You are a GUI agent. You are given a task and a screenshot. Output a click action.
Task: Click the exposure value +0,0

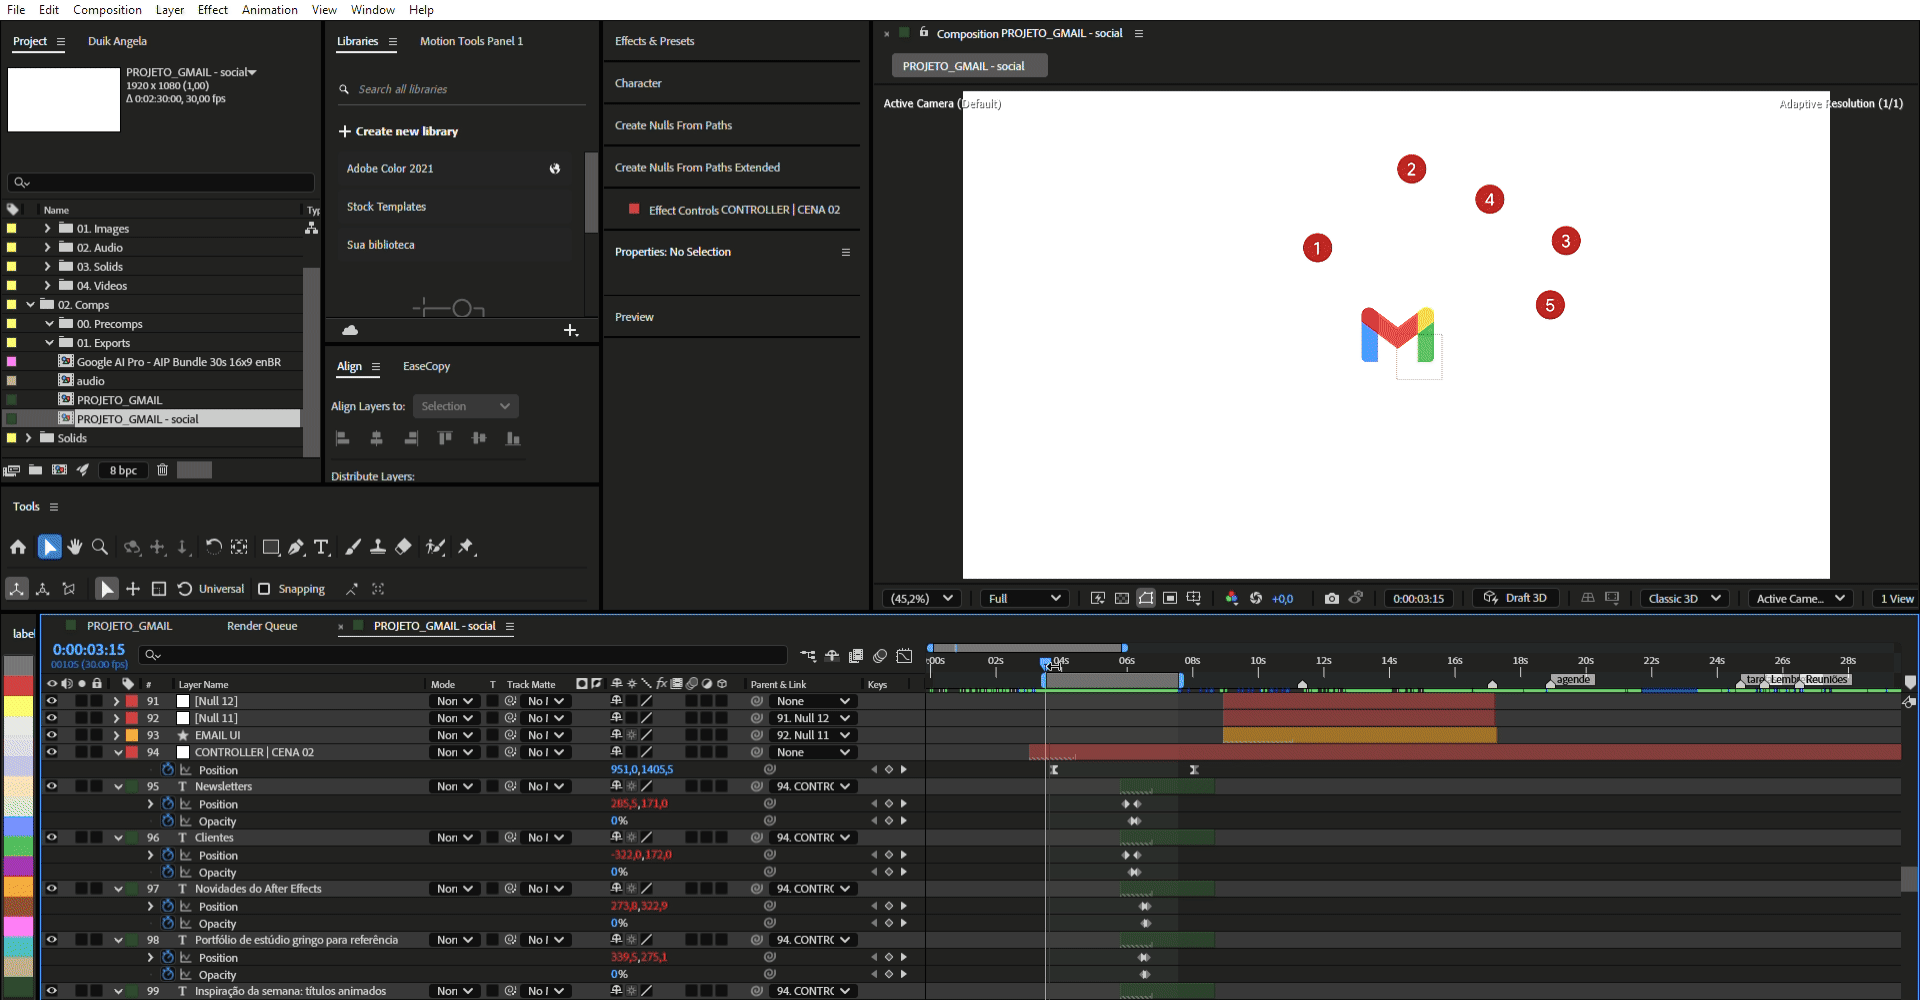1282,599
